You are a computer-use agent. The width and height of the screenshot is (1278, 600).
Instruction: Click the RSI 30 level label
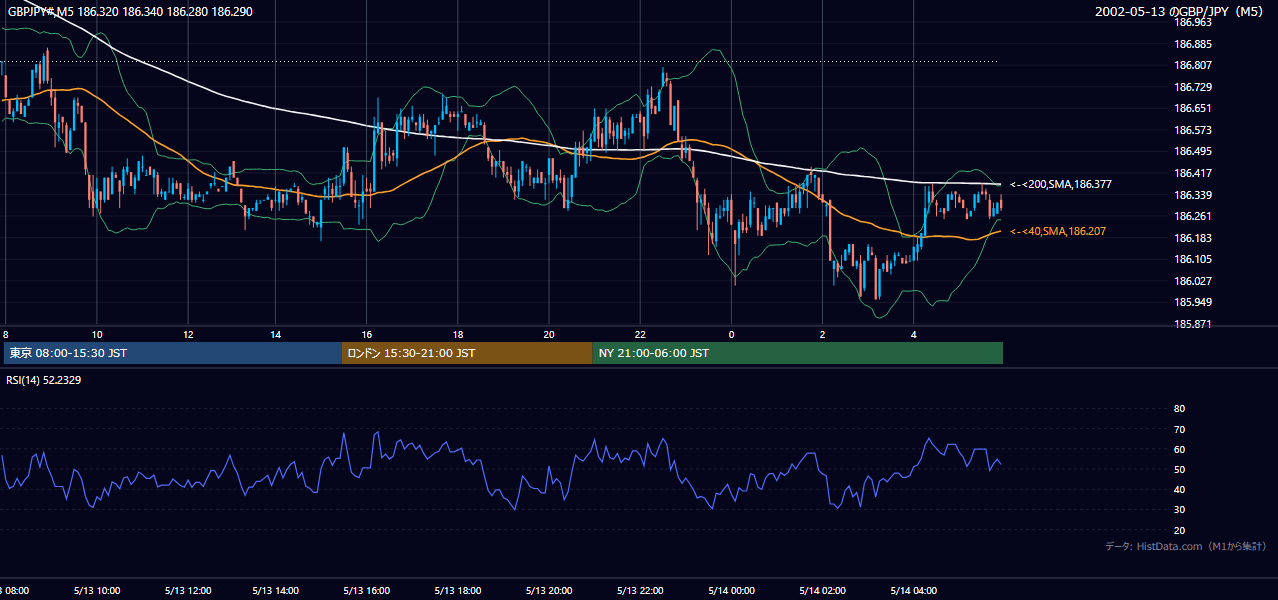coord(1179,510)
